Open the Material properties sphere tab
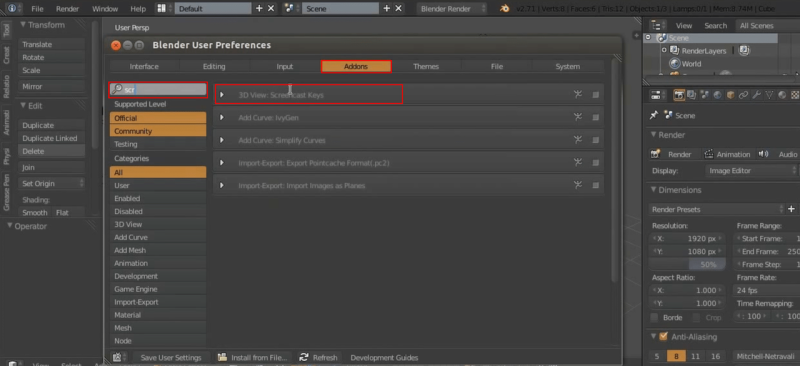This screenshot has height=366, width=800. click(x=782, y=95)
